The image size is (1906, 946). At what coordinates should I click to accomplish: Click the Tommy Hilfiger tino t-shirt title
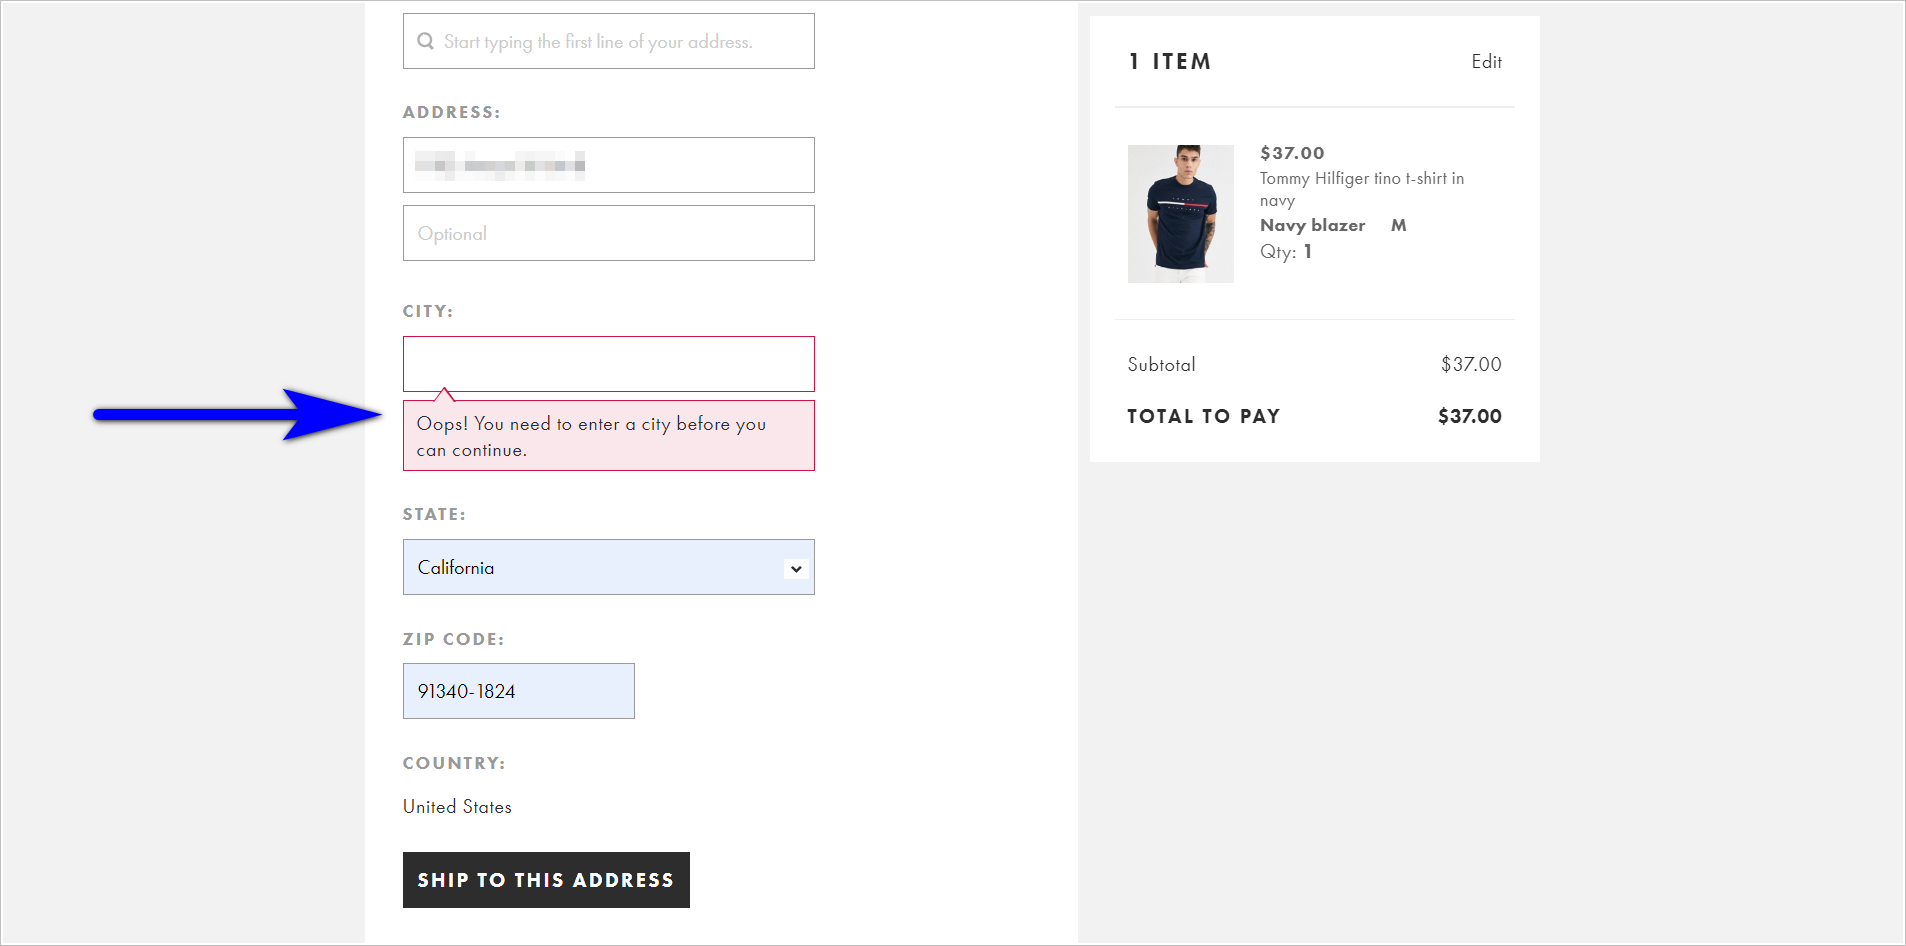1361,189
